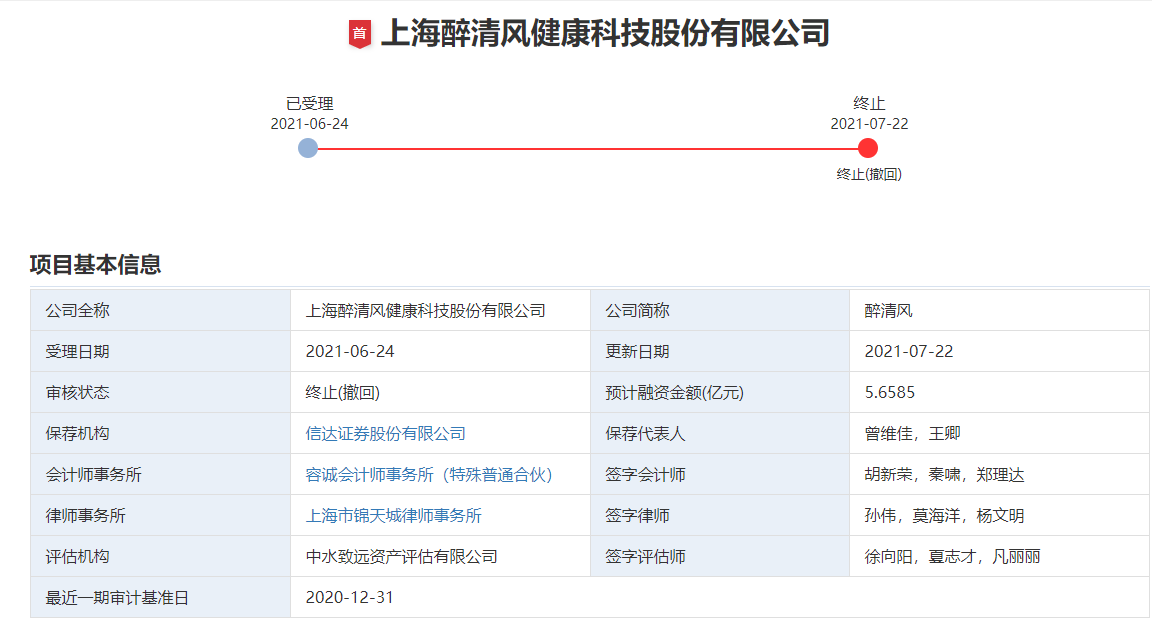Image resolution: width=1152 pixels, height=620 pixels.
Task: Click the 已受理 status label
Action: coord(309,104)
